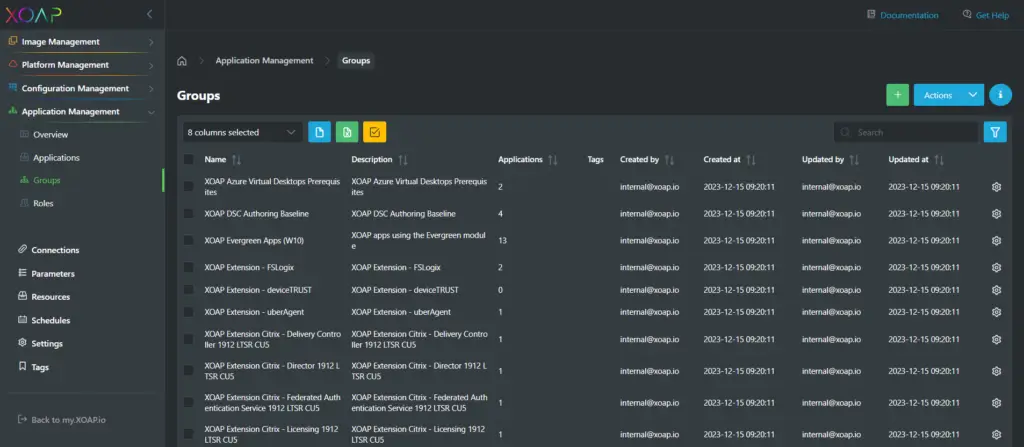
Task: Open settings gear for XOAP DSC Authoring Baseline
Action: point(996,214)
